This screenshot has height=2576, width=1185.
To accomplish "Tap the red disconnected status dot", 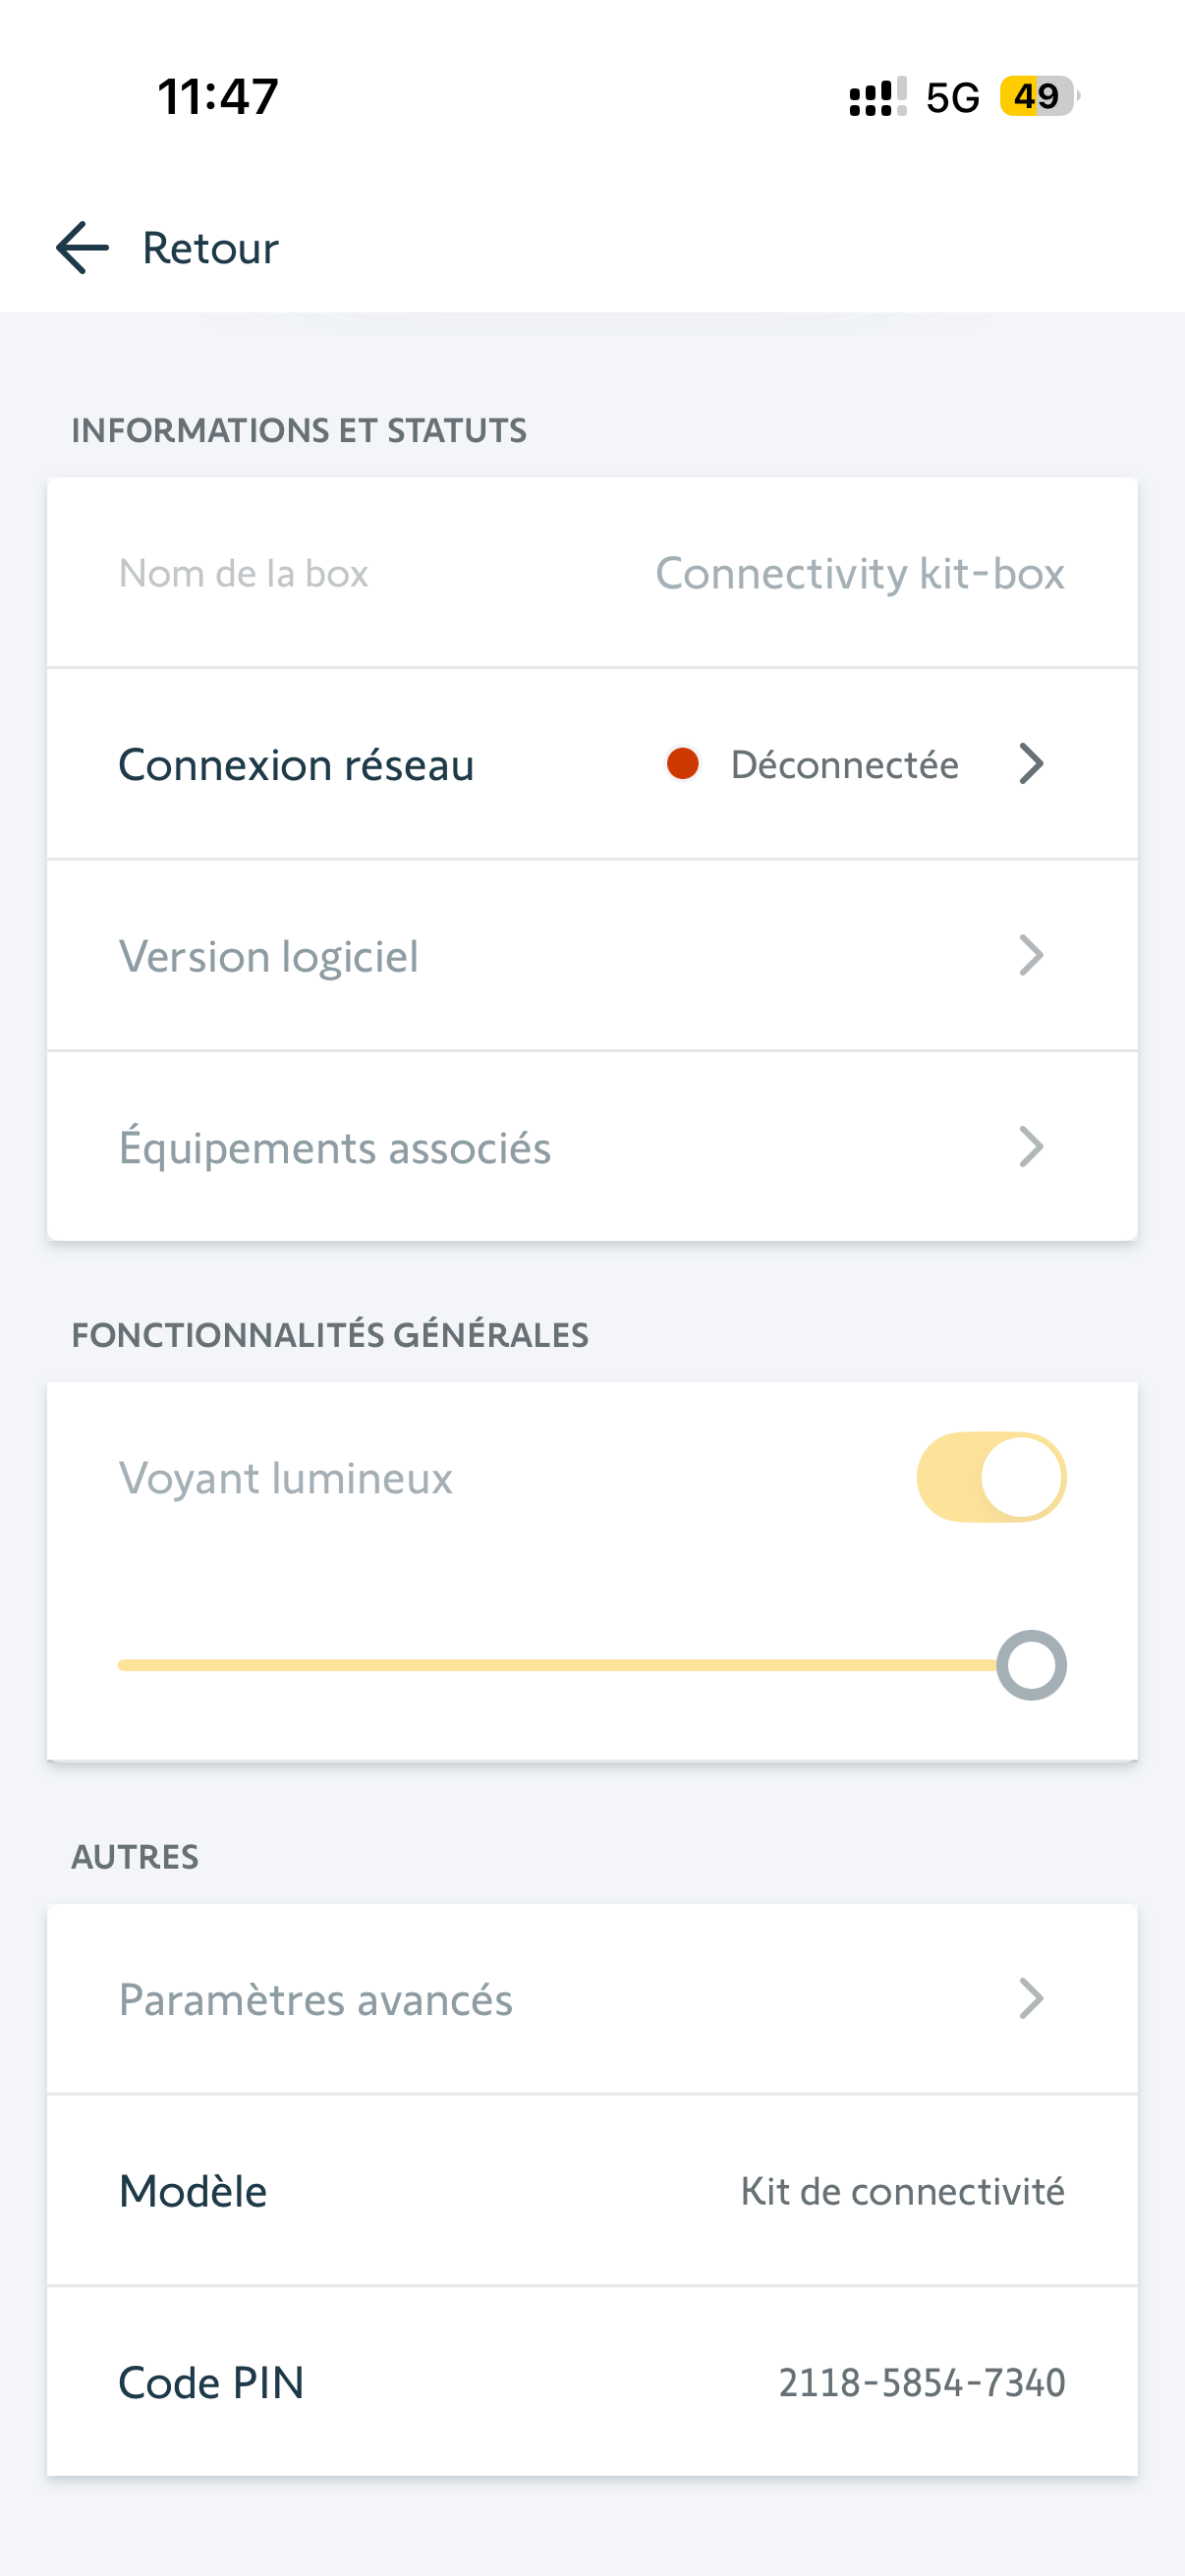I will [x=683, y=764].
